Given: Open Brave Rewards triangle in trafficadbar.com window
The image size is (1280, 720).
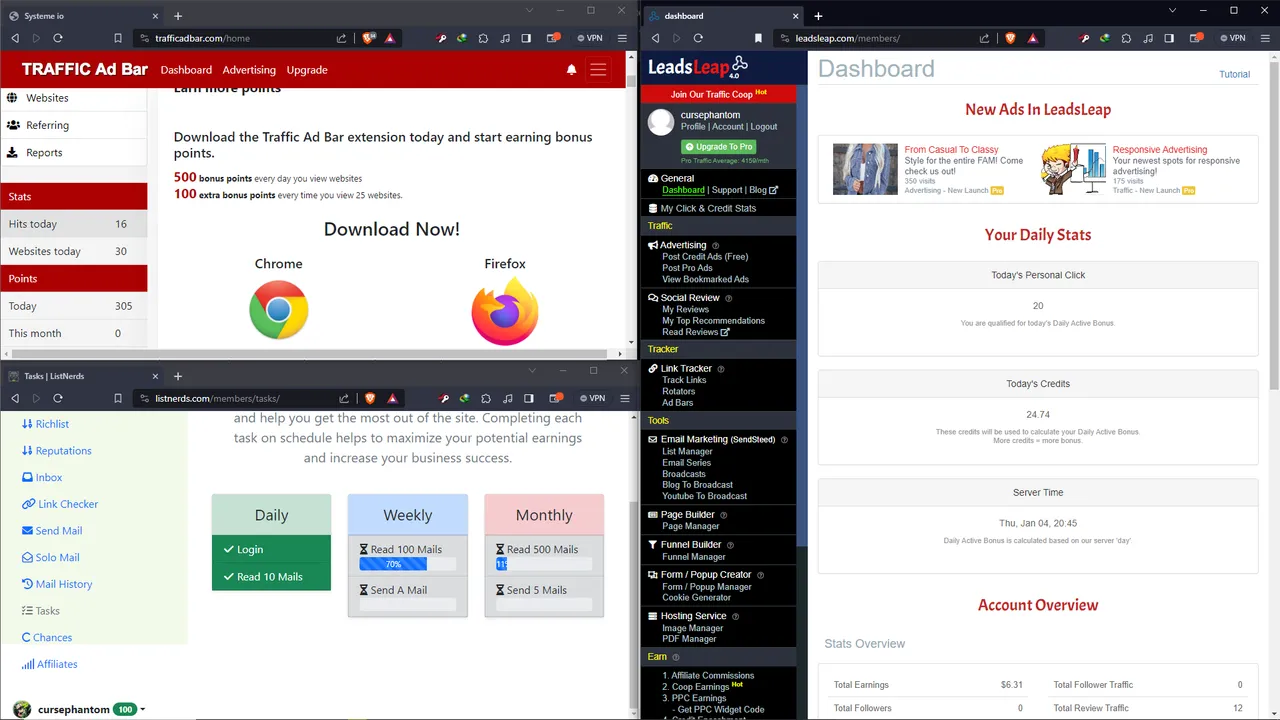Looking at the screenshot, I should click(x=390, y=38).
